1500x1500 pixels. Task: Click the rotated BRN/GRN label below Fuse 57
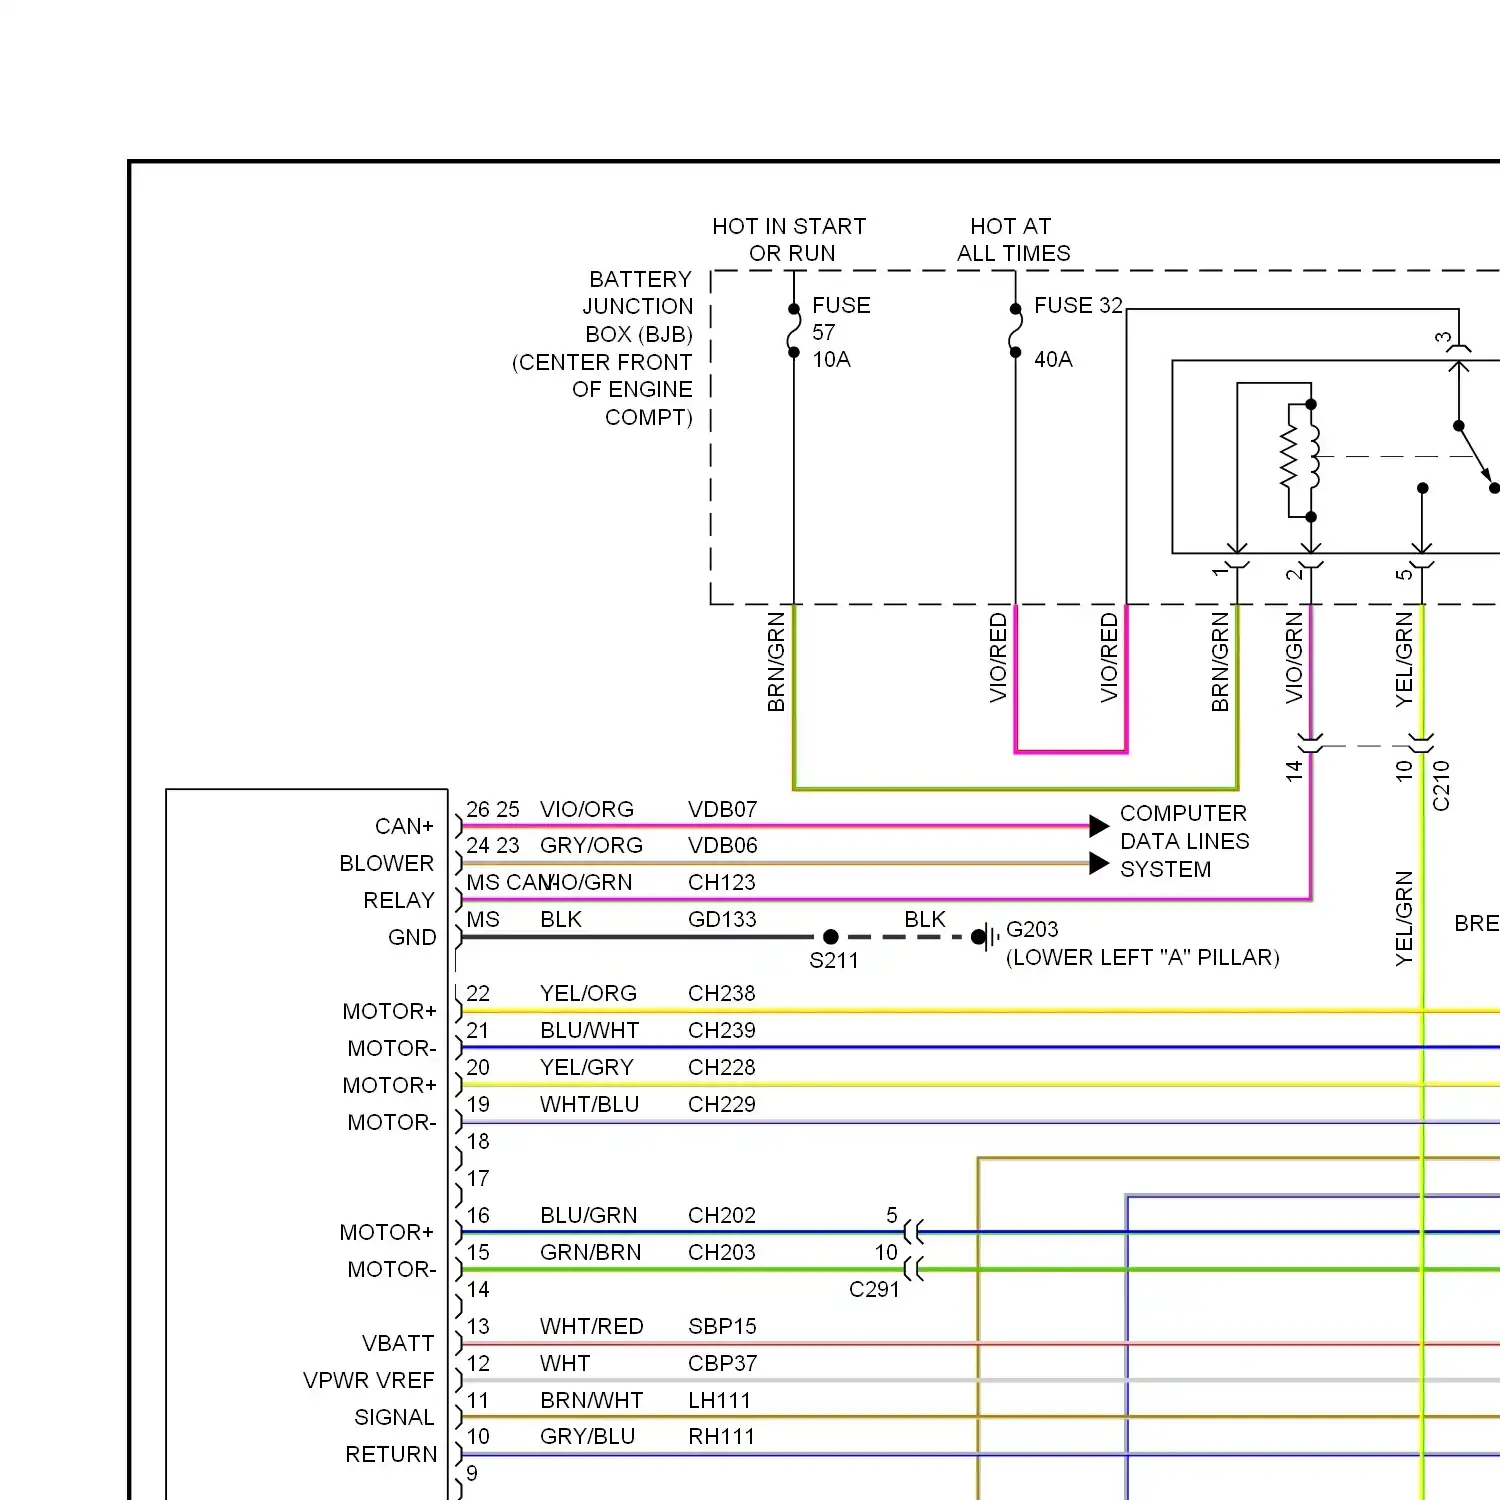[x=776, y=662]
